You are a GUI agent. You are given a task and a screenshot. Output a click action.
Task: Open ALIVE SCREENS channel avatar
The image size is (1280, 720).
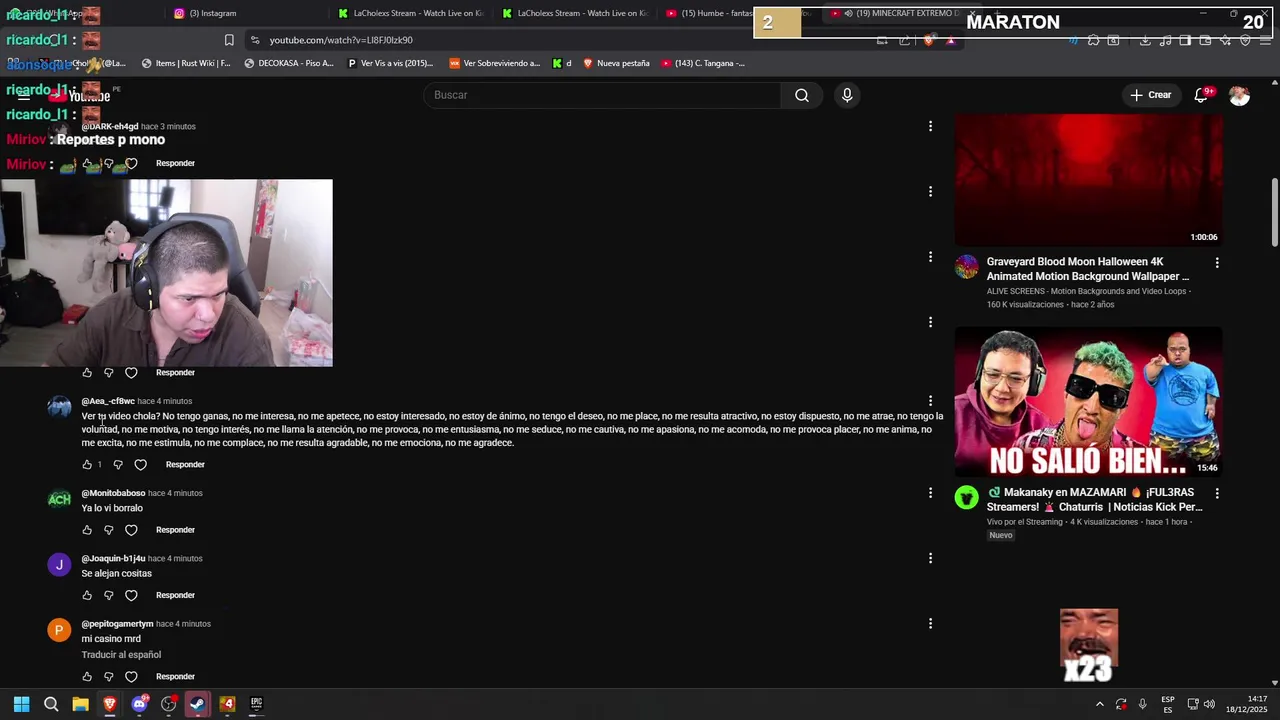pyautogui.click(x=966, y=267)
